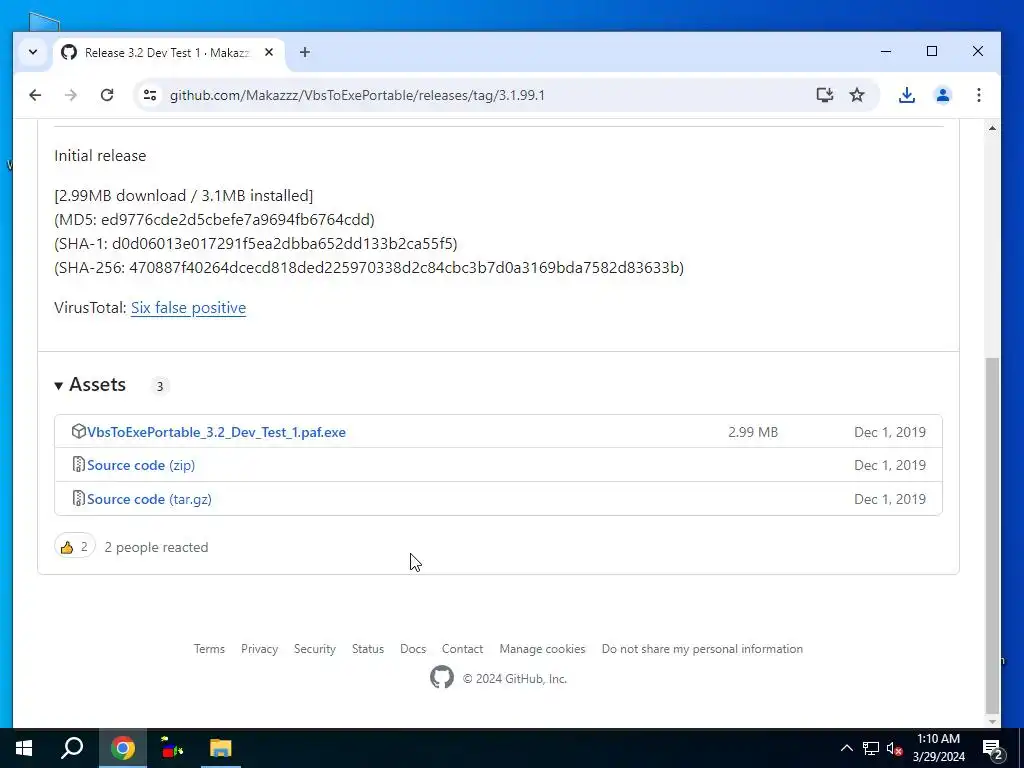Viewport: 1024px width, 768px height.
Task: Click the scrollbar up arrow
Action: (992, 128)
